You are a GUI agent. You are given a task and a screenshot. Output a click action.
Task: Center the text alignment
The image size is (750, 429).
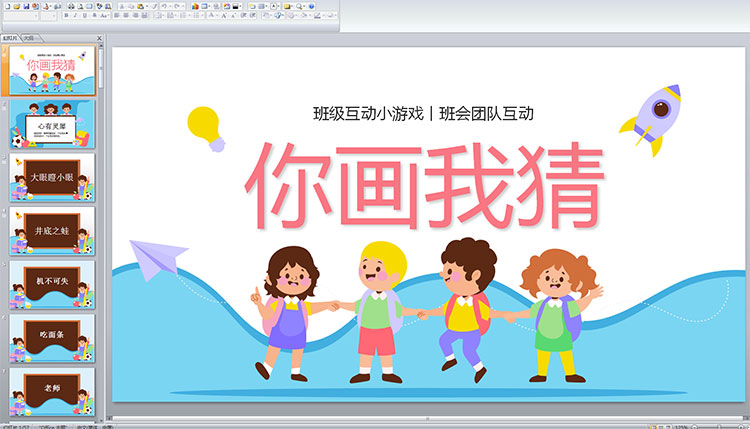pos(126,16)
